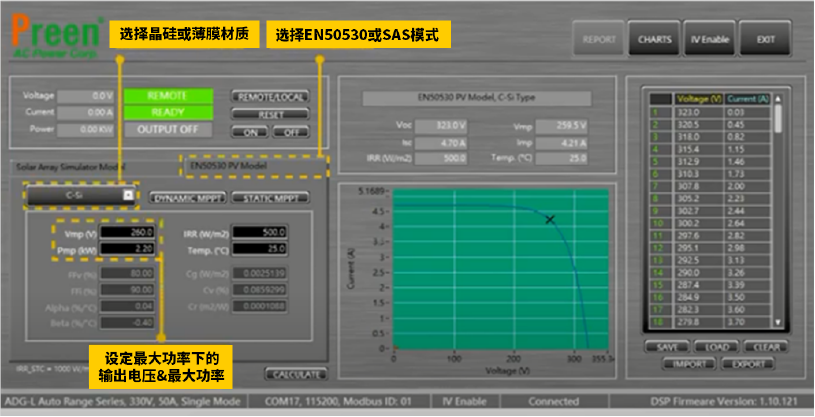Toggle REMOTE/LOCAL control mode
The height and width of the screenshot is (417, 815).
[x=270, y=97]
